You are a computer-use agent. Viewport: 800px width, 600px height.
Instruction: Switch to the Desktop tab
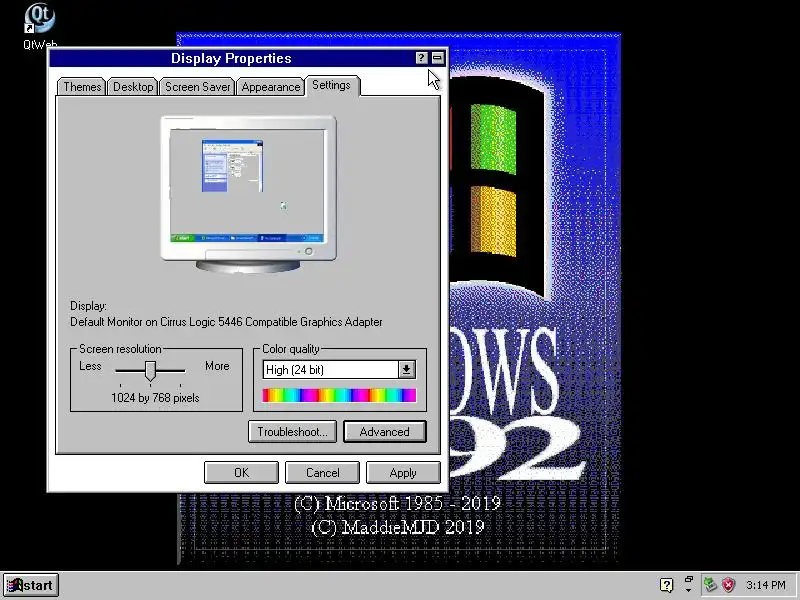pos(133,87)
